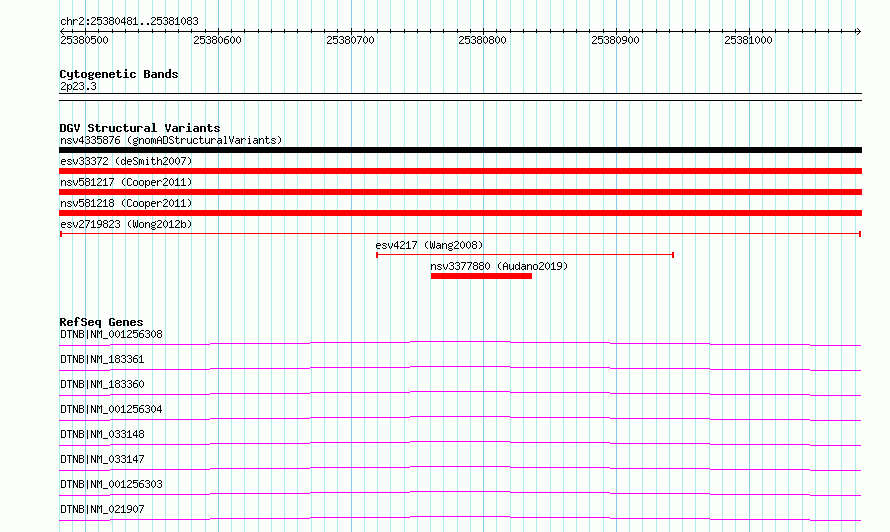Open variant esv4217 (Wang2008) label

pyautogui.click(x=429, y=245)
